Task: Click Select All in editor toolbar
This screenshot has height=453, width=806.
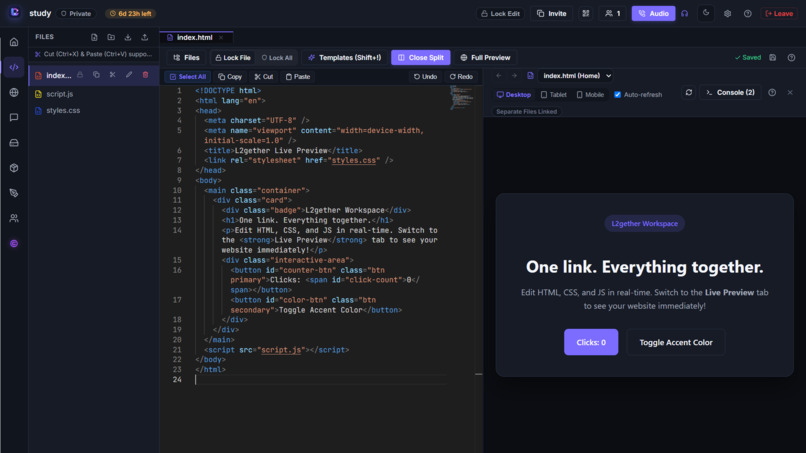Action: [x=188, y=77]
